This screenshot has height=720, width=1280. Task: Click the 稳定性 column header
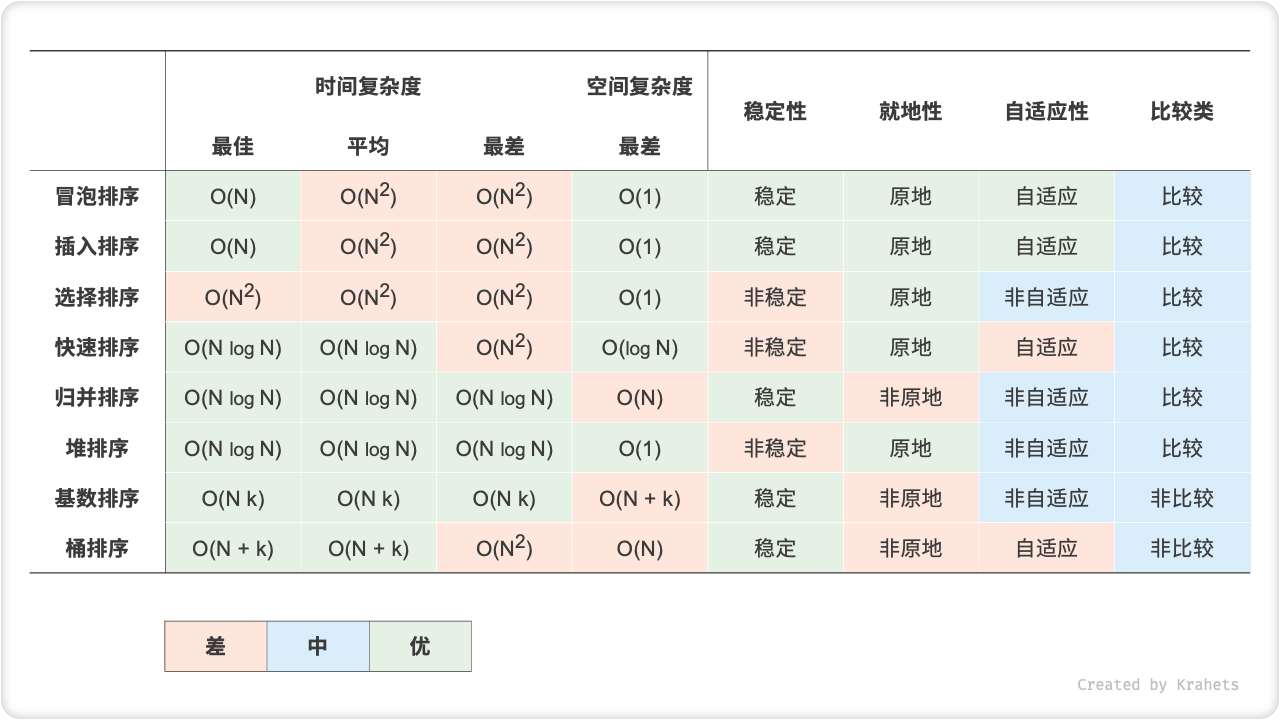click(775, 112)
